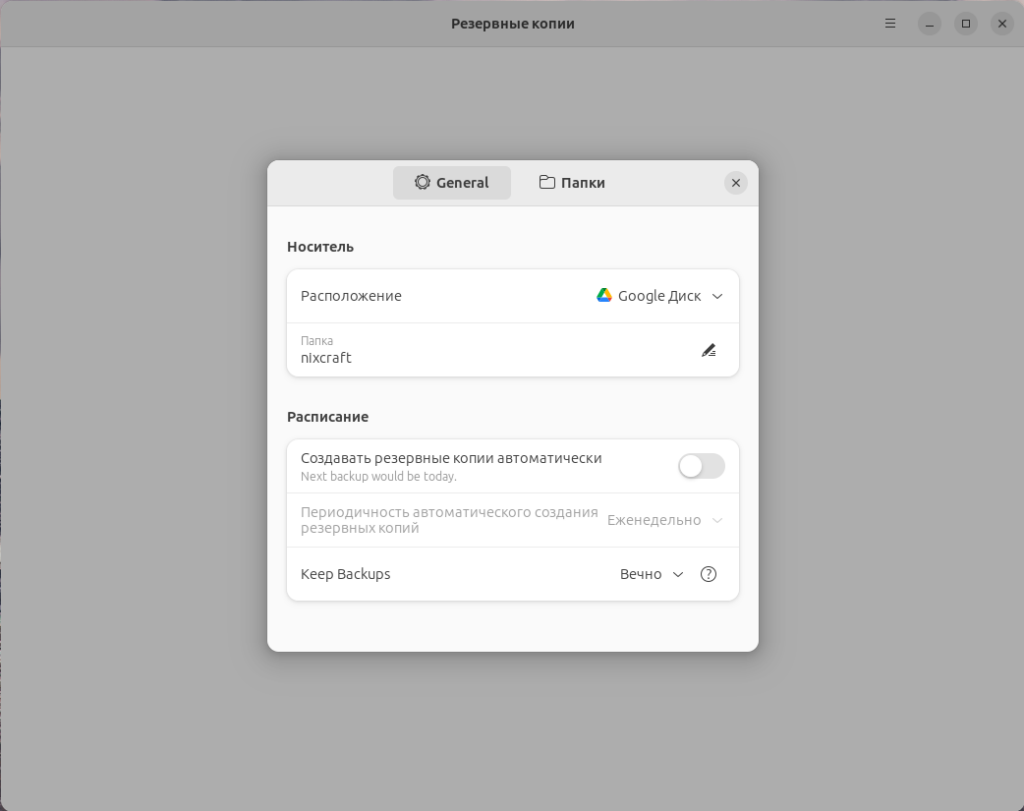Click the folder icon on Папки tab
Viewport: 1024px width, 811px height.
547,182
